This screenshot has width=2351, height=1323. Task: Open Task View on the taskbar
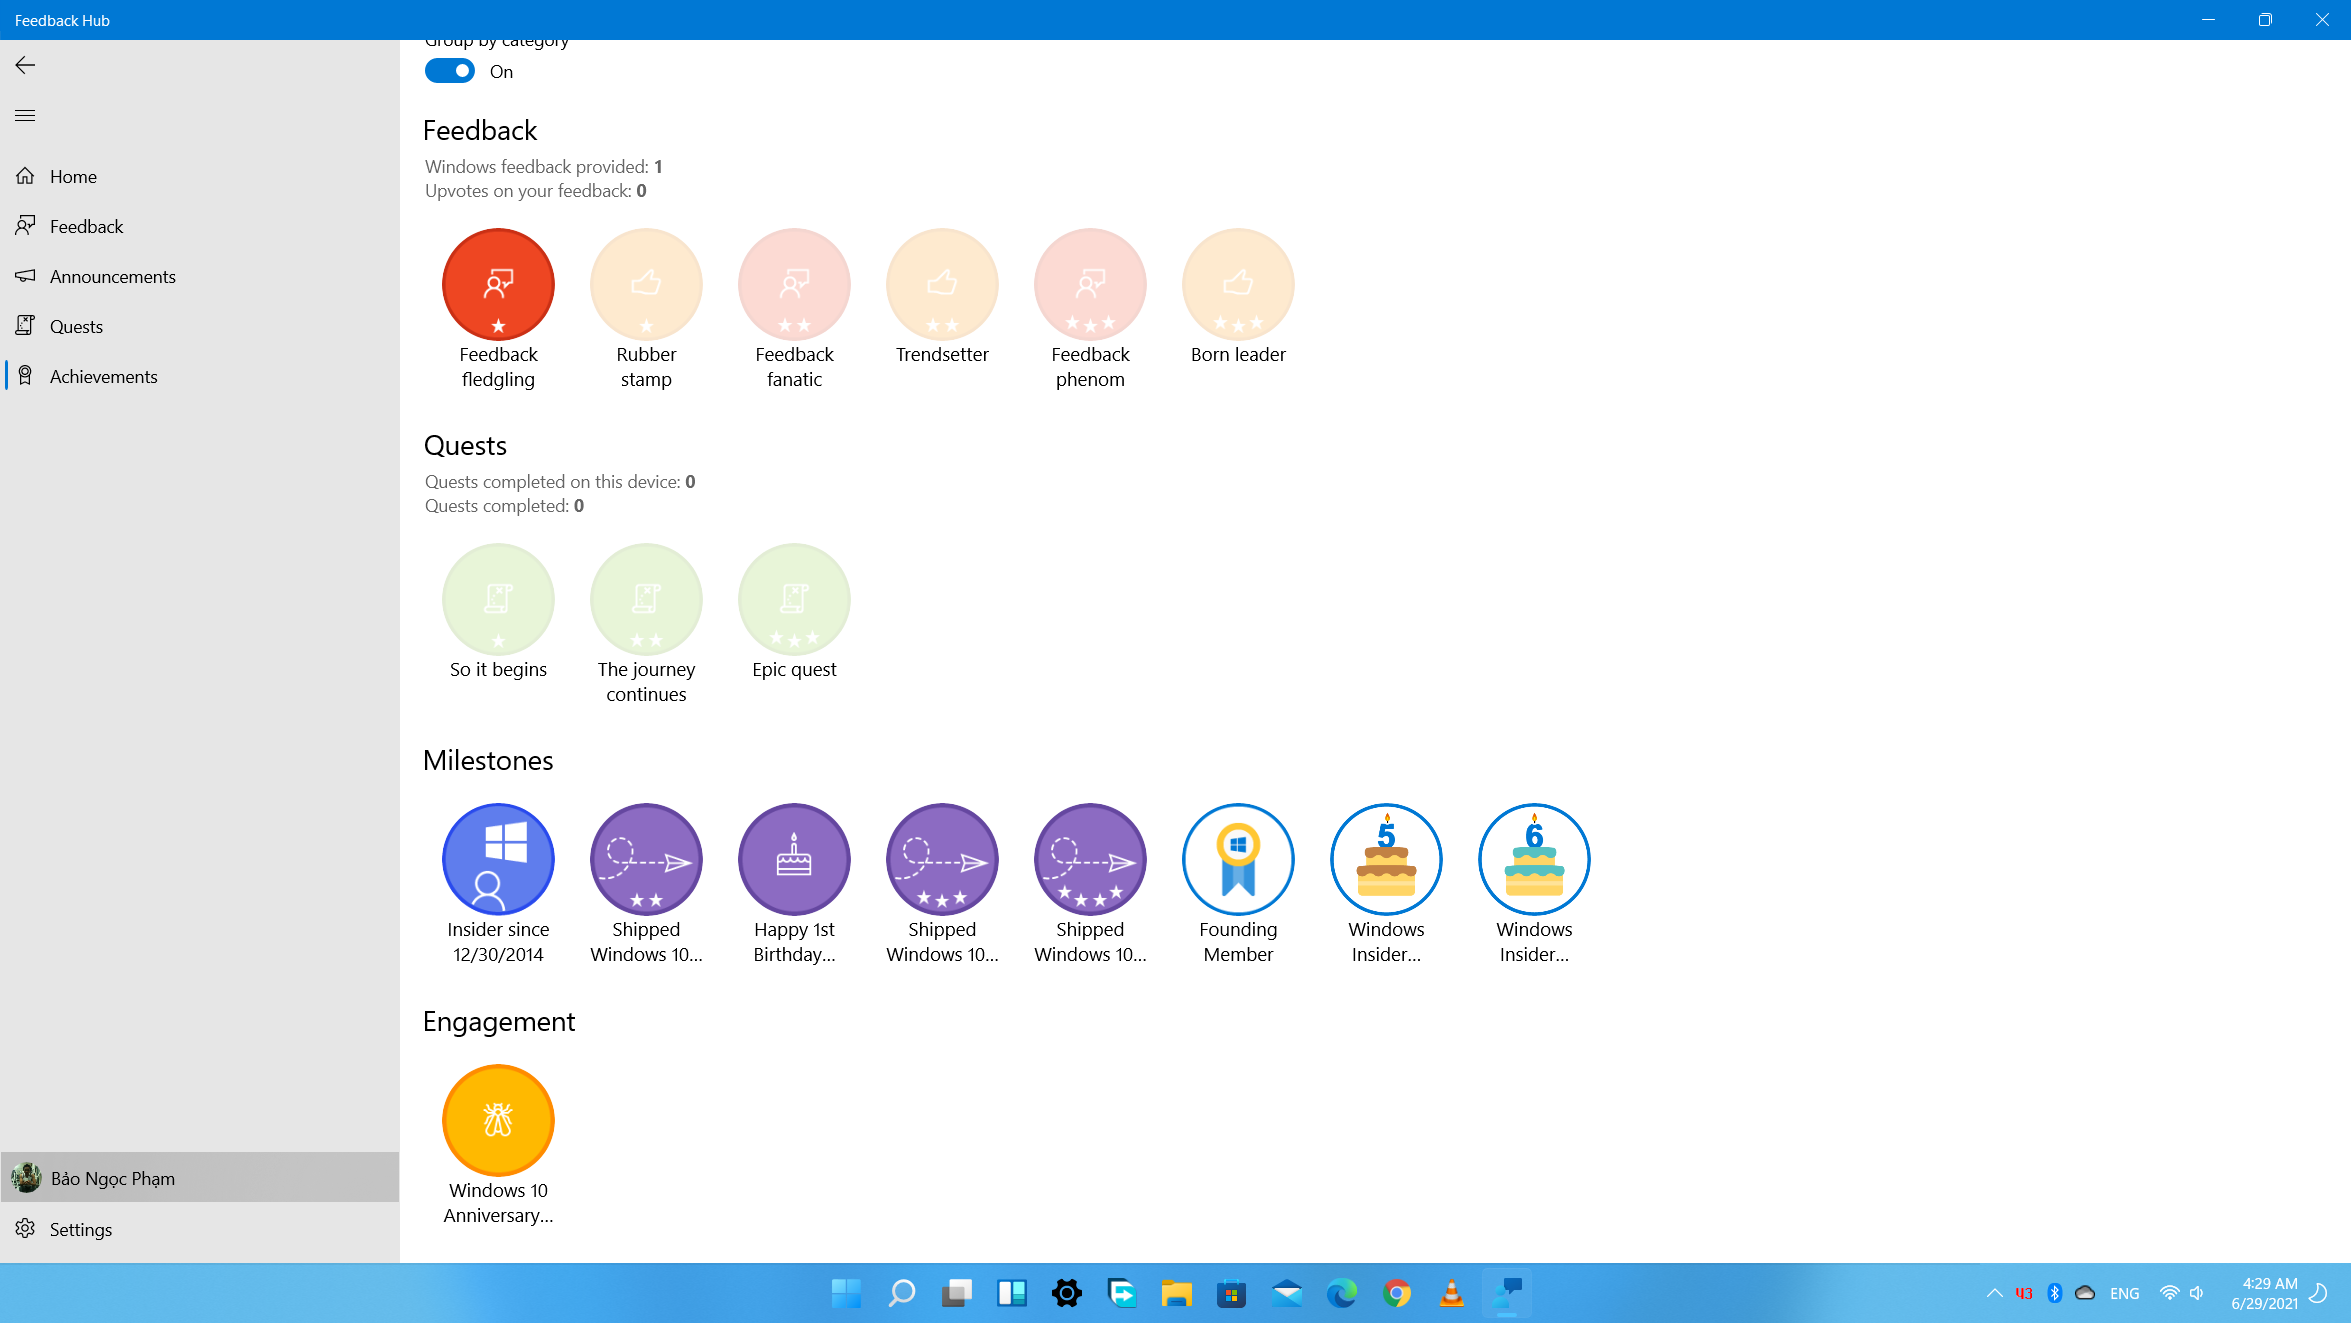coord(956,1293)
